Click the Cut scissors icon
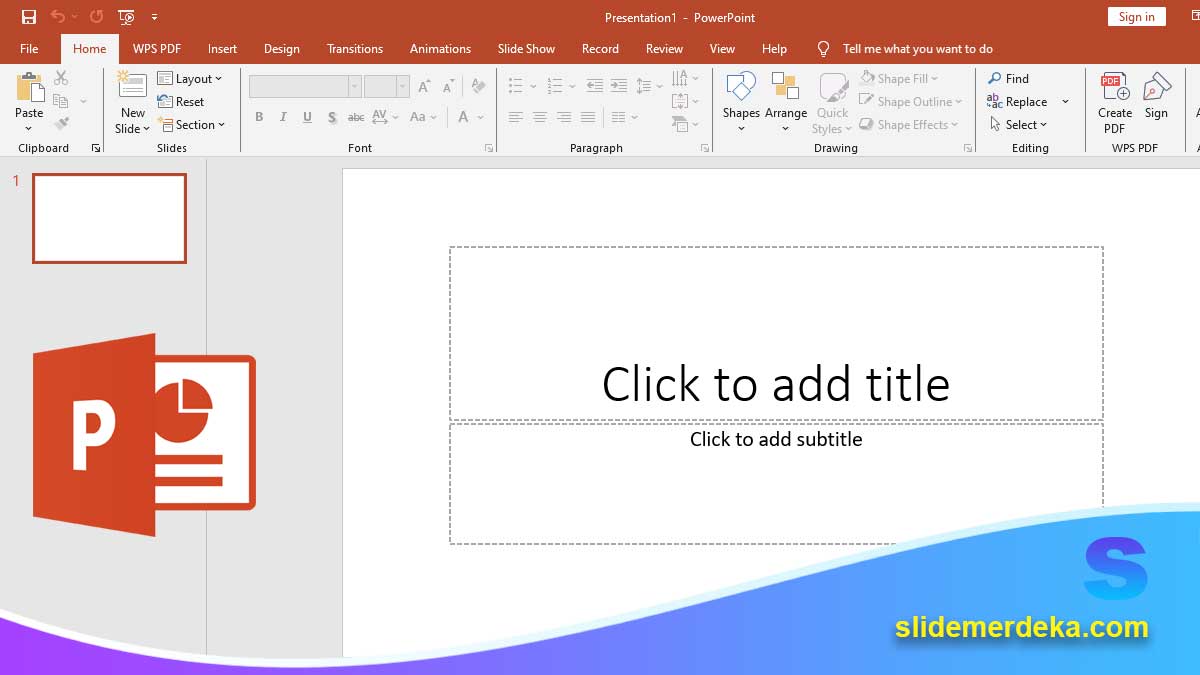The height and width of the screenshot is (675, 1200). coord(61,78)
